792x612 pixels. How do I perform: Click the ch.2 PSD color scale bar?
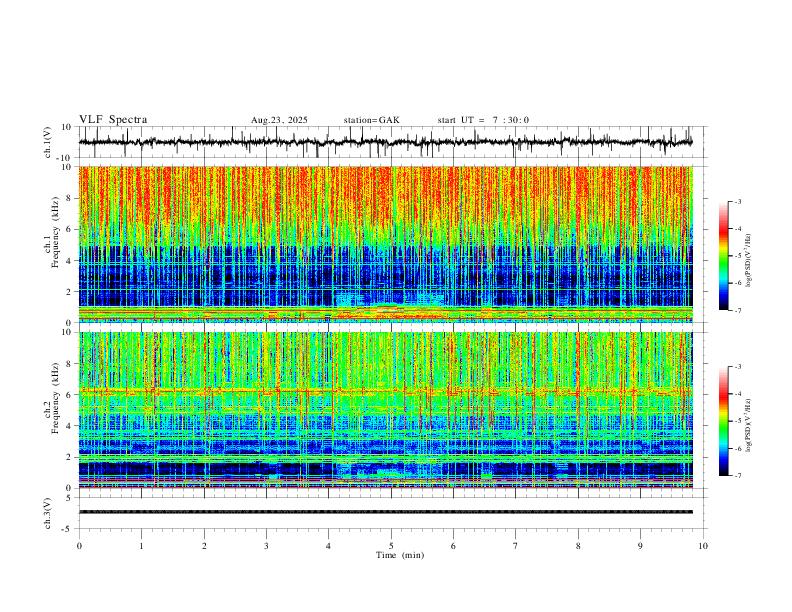tap(724, 421)
